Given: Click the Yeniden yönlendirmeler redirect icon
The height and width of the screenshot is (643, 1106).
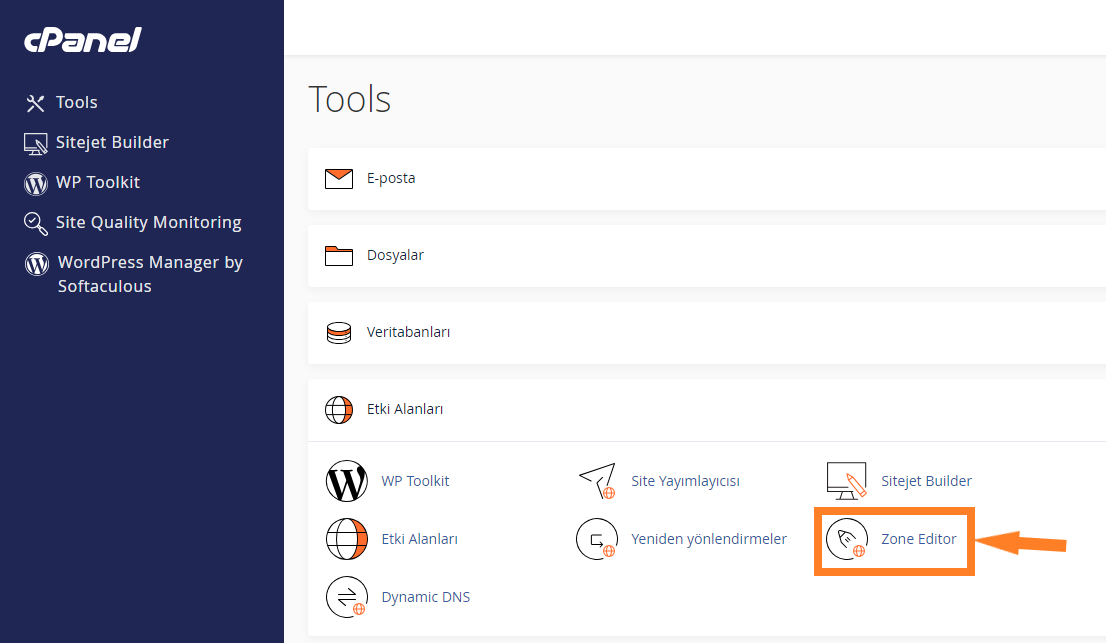Looking at the screenshot, I should pyautogui.click(x=597, y=539).
